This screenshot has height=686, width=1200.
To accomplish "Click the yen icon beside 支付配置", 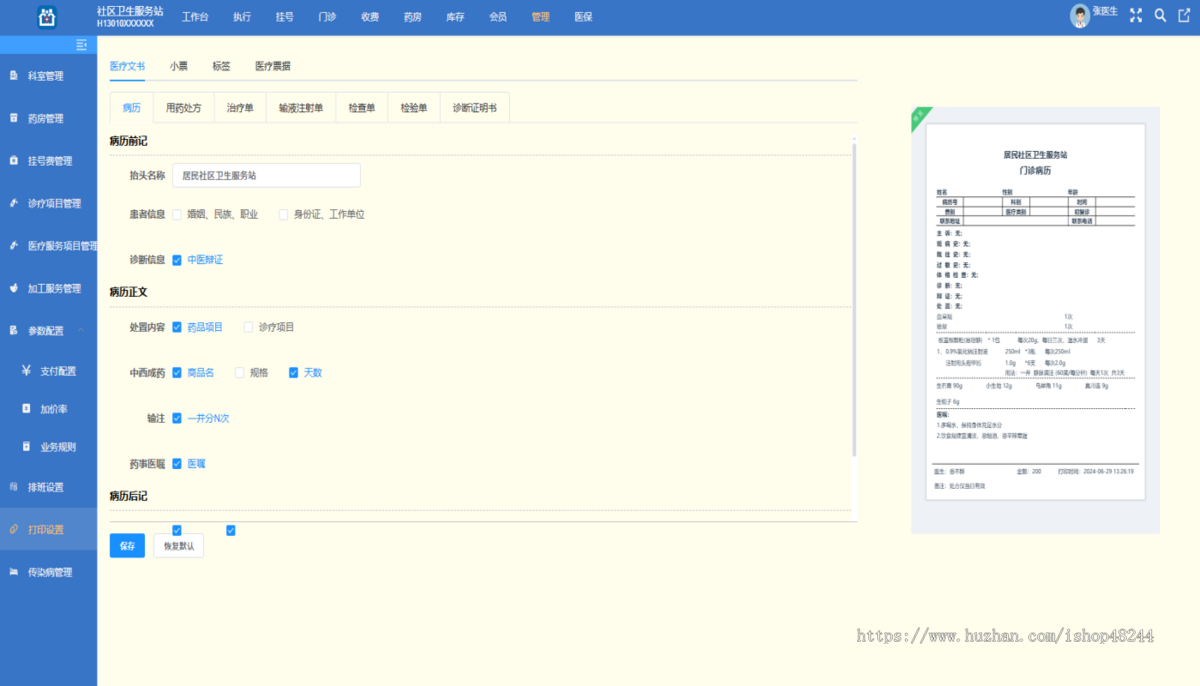I will point(26,370).
